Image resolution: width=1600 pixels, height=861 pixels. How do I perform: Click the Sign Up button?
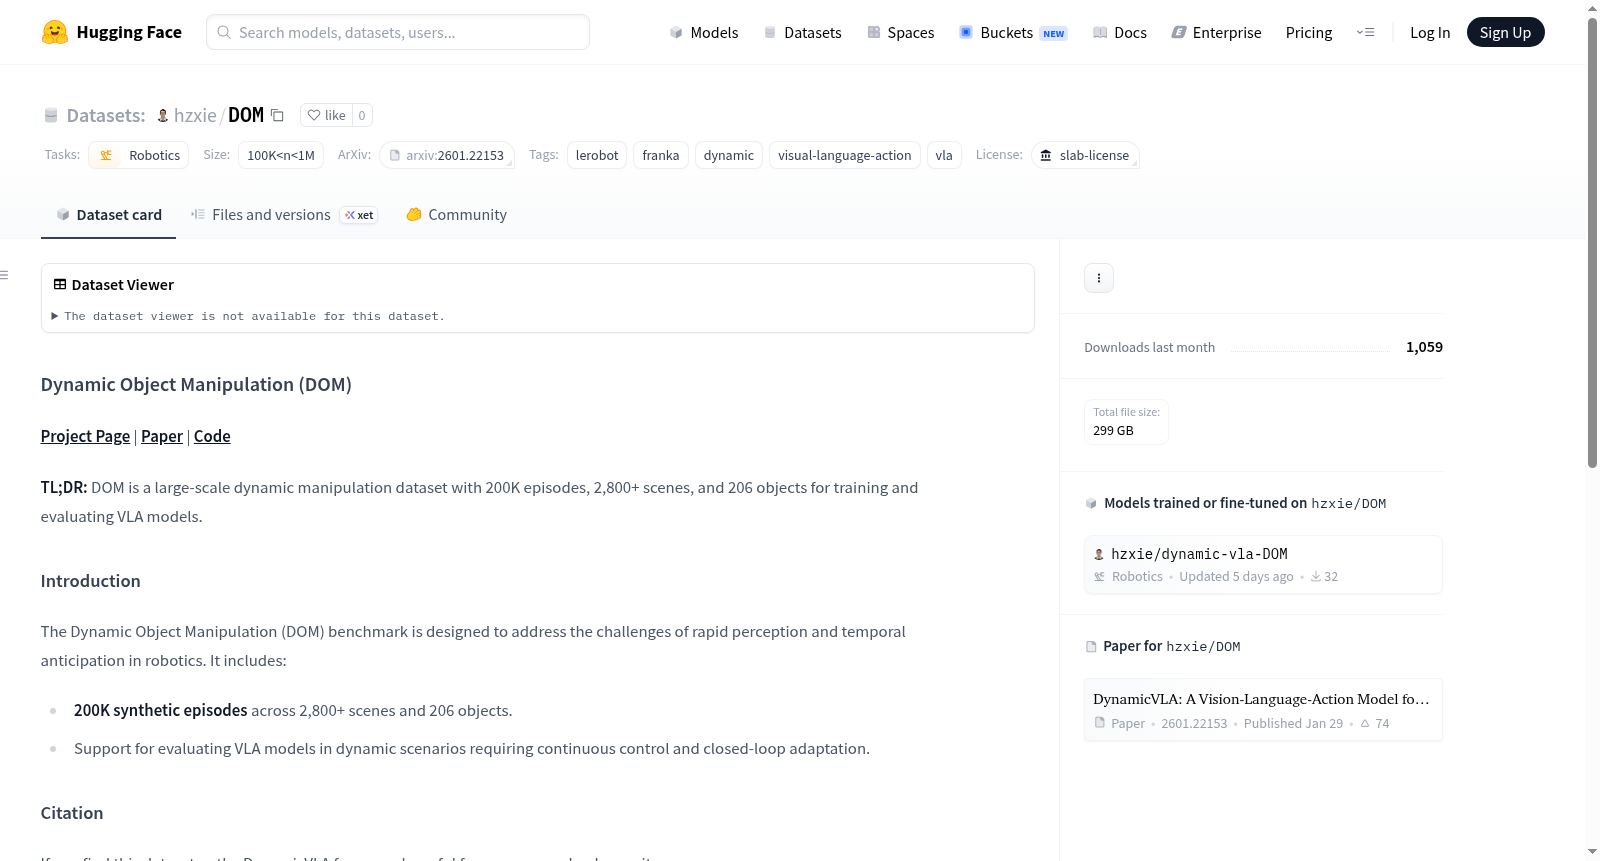point(1505,32)
